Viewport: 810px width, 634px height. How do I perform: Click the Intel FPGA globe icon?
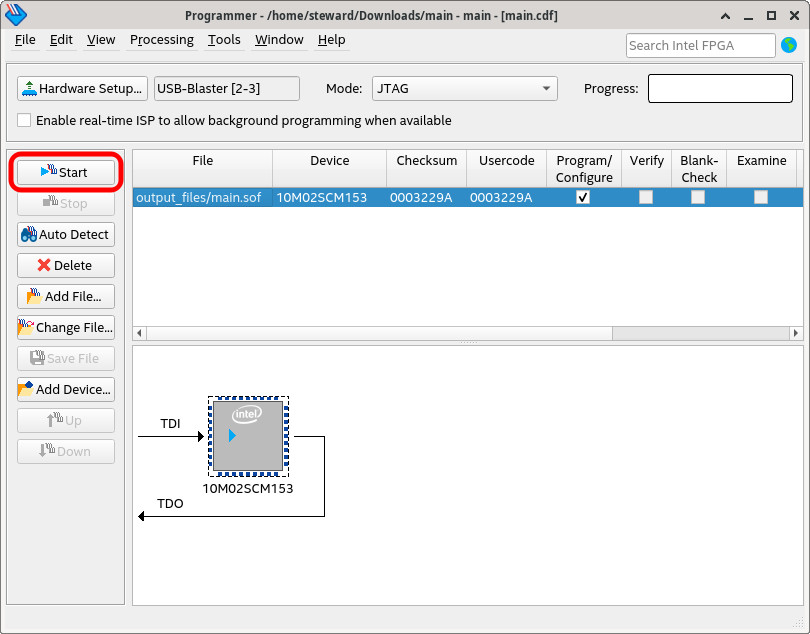coord(789,45)
